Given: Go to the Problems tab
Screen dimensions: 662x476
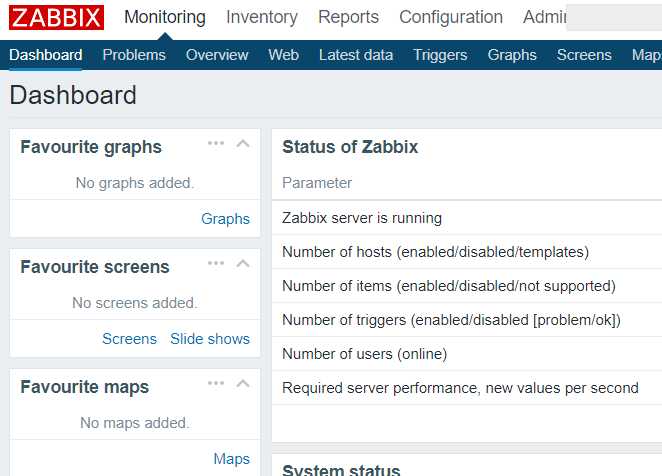Looking at the screenshot, I should click(134, 55).
